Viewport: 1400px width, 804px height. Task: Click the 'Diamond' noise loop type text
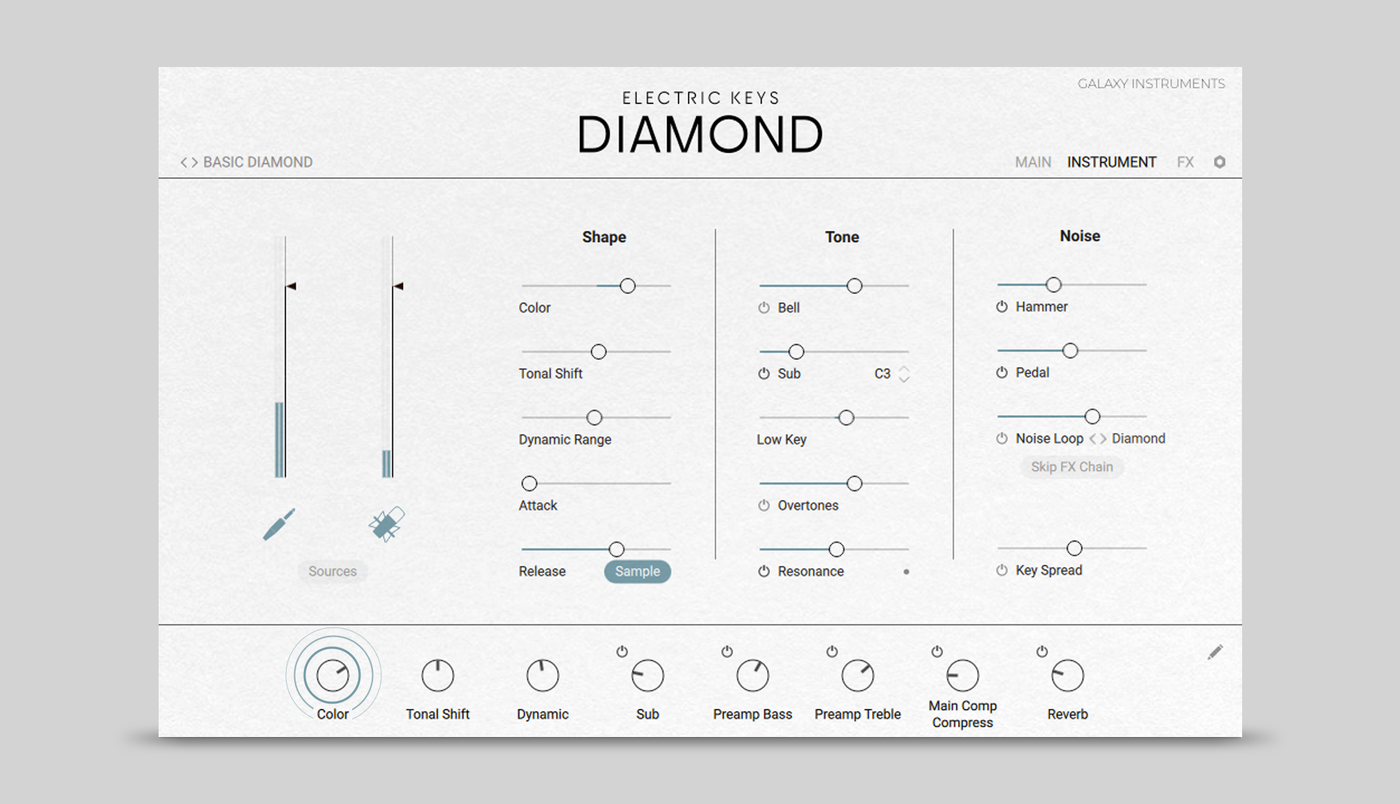1139,439
